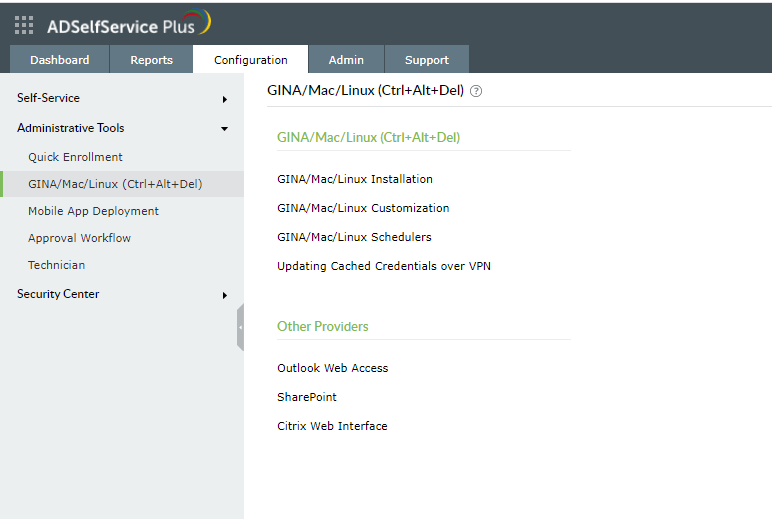This screenshot has width=772, height=519.
Task: Collapse the sidebar panel handle
Action: pos(240,328)
